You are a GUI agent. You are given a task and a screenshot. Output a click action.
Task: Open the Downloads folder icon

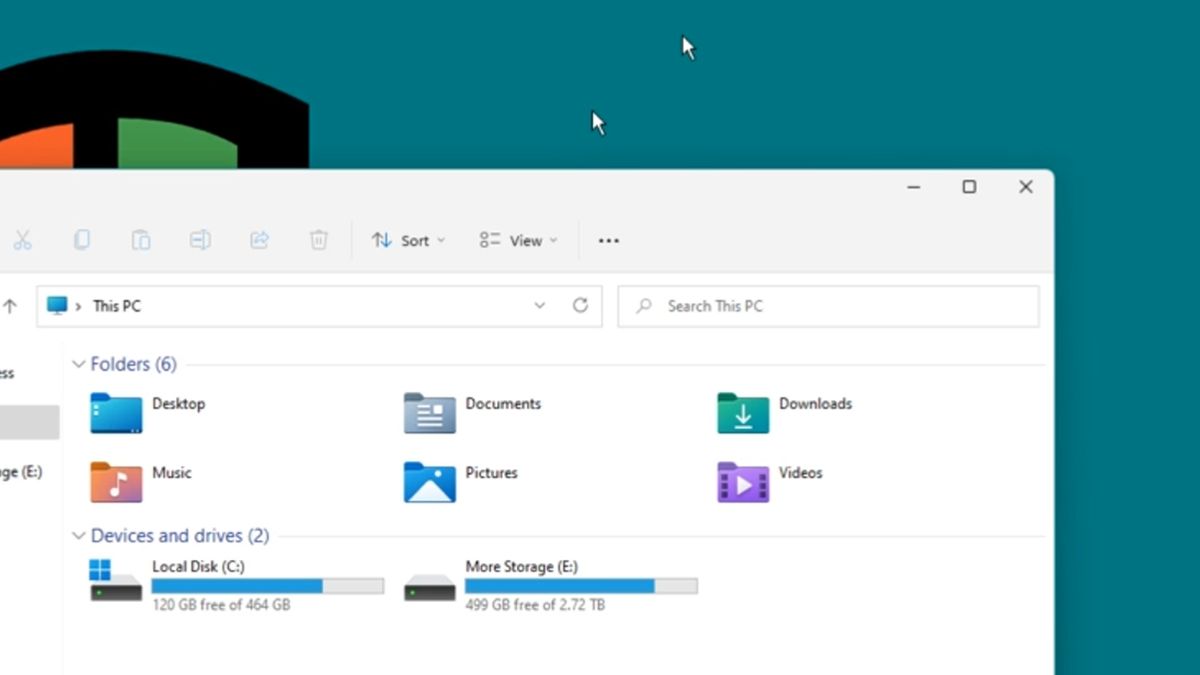(x=741, y=412)
